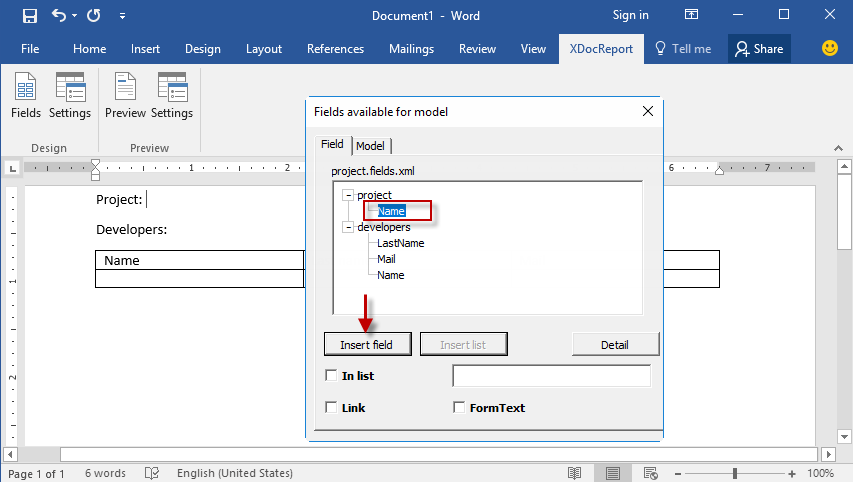This screenshot has width=853, height=482.
Task: Click the Undo arrow icon
Action: [58, 16]
